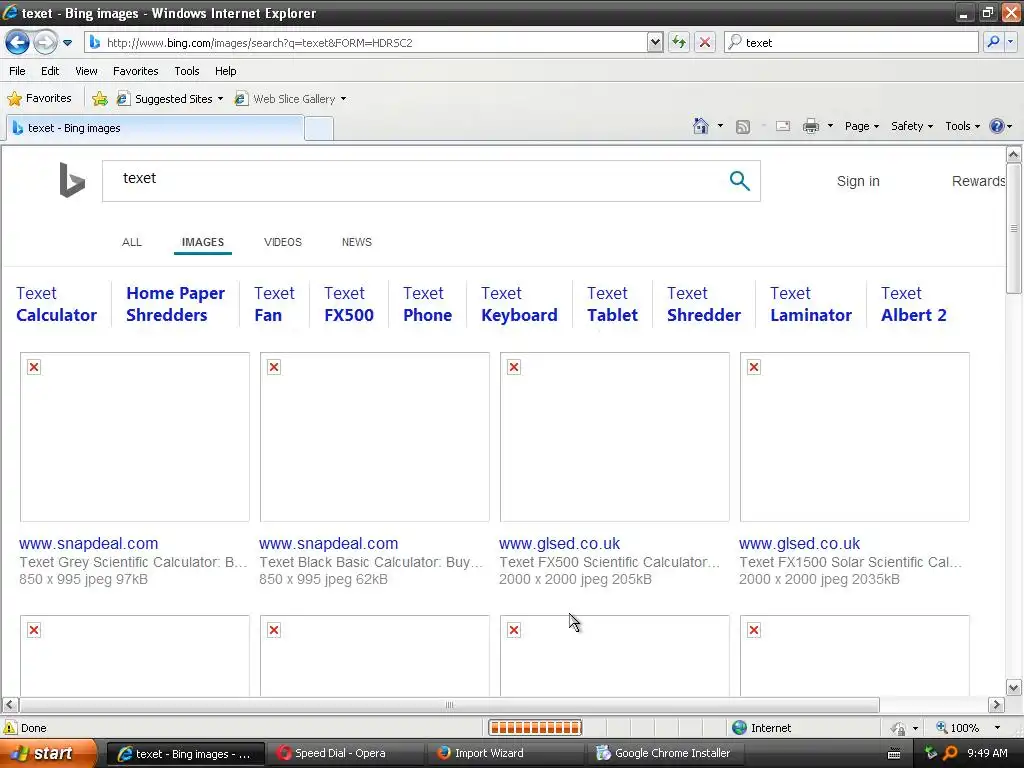This screenshot has height=768, width=1024.
Task: Click the www.snapdeal.com link above Black Basic Calculator
Action: (x=328, y=543)
